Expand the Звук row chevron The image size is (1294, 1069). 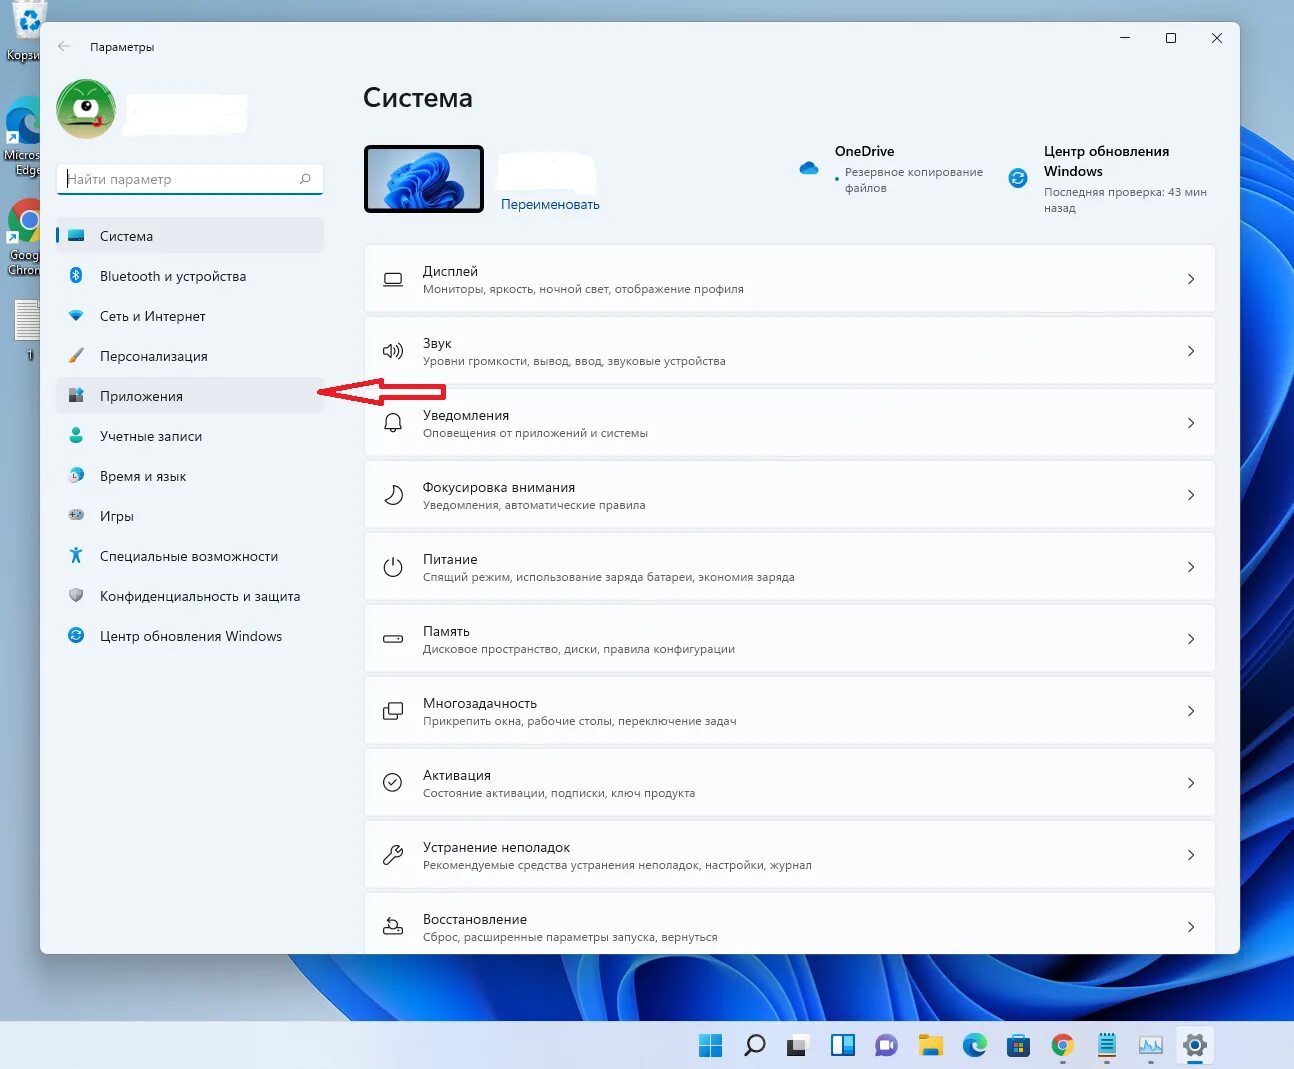tap(1191, 351)
